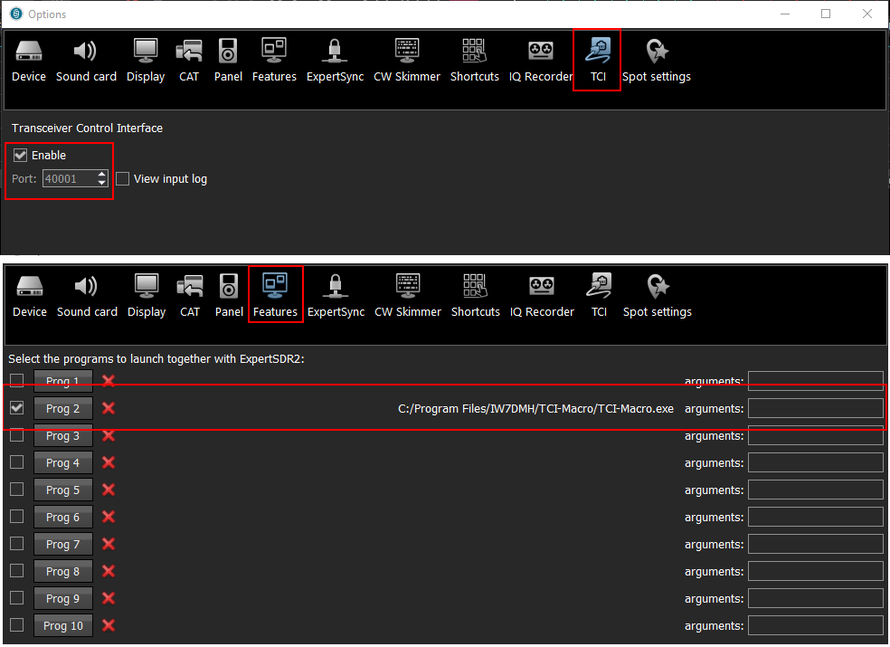Click the Port 40001 input field
890x647 pixels.
coord(69,179)
